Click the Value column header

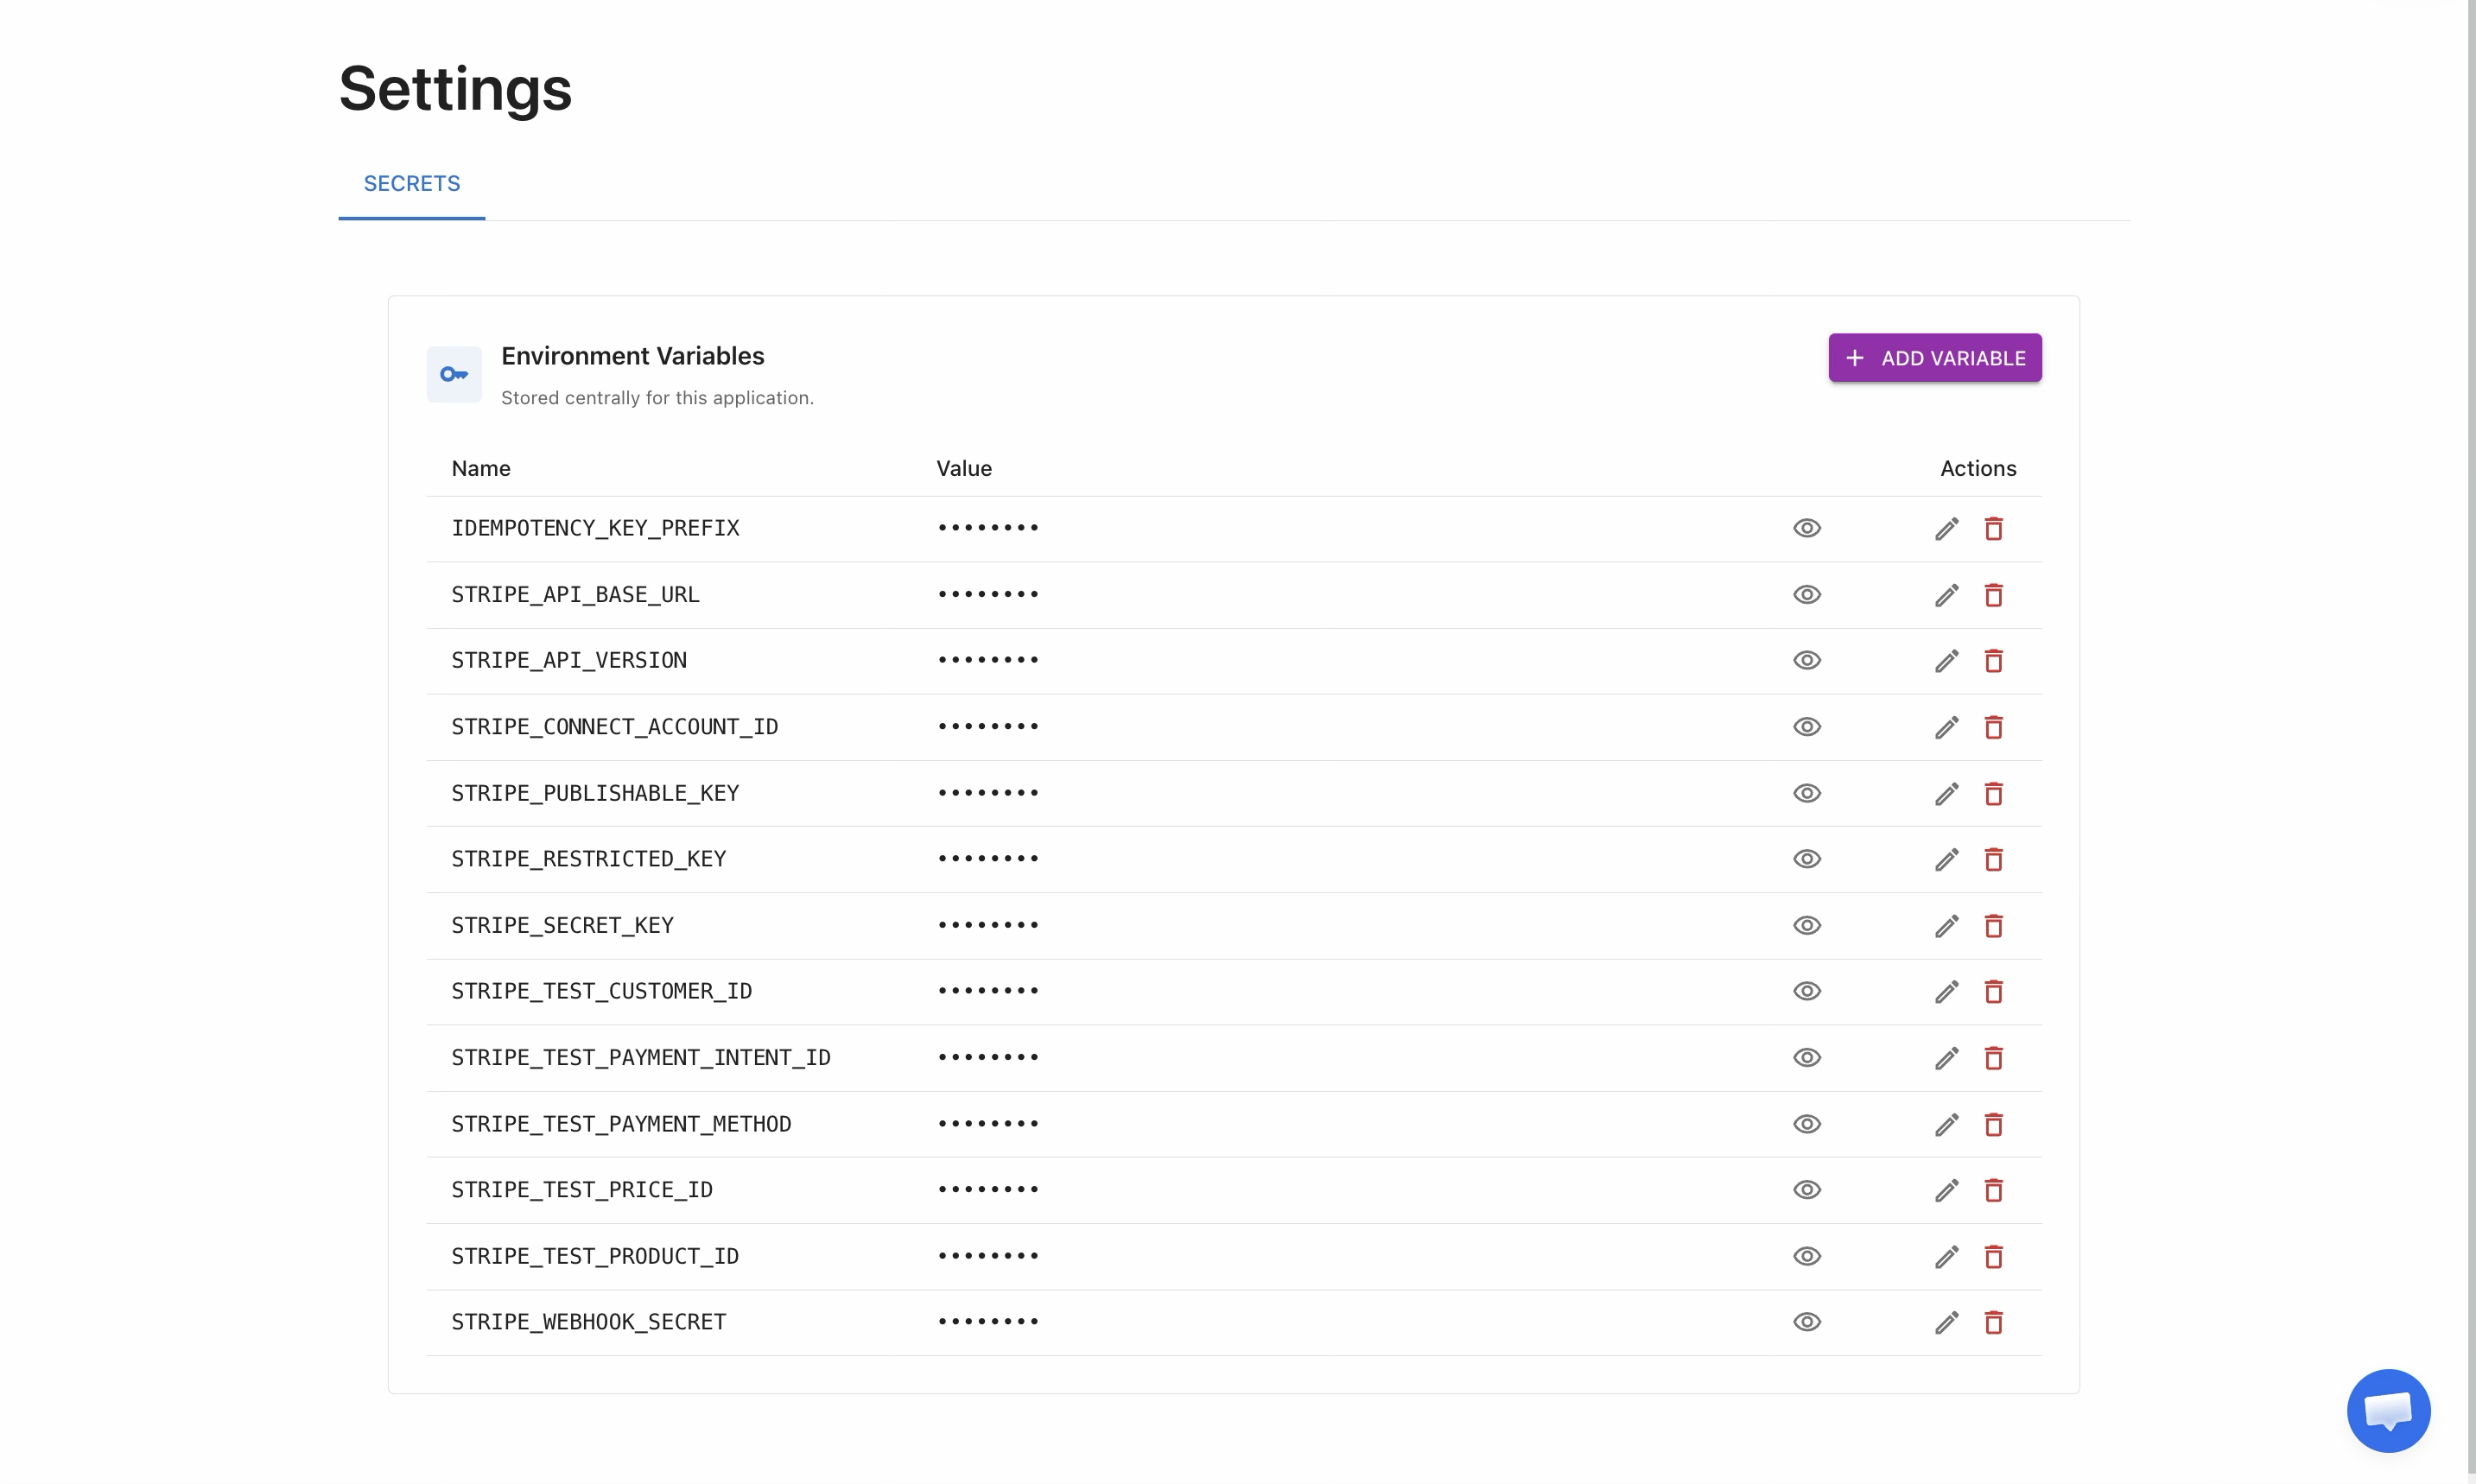pyautogui.click(x=964, y=469)
